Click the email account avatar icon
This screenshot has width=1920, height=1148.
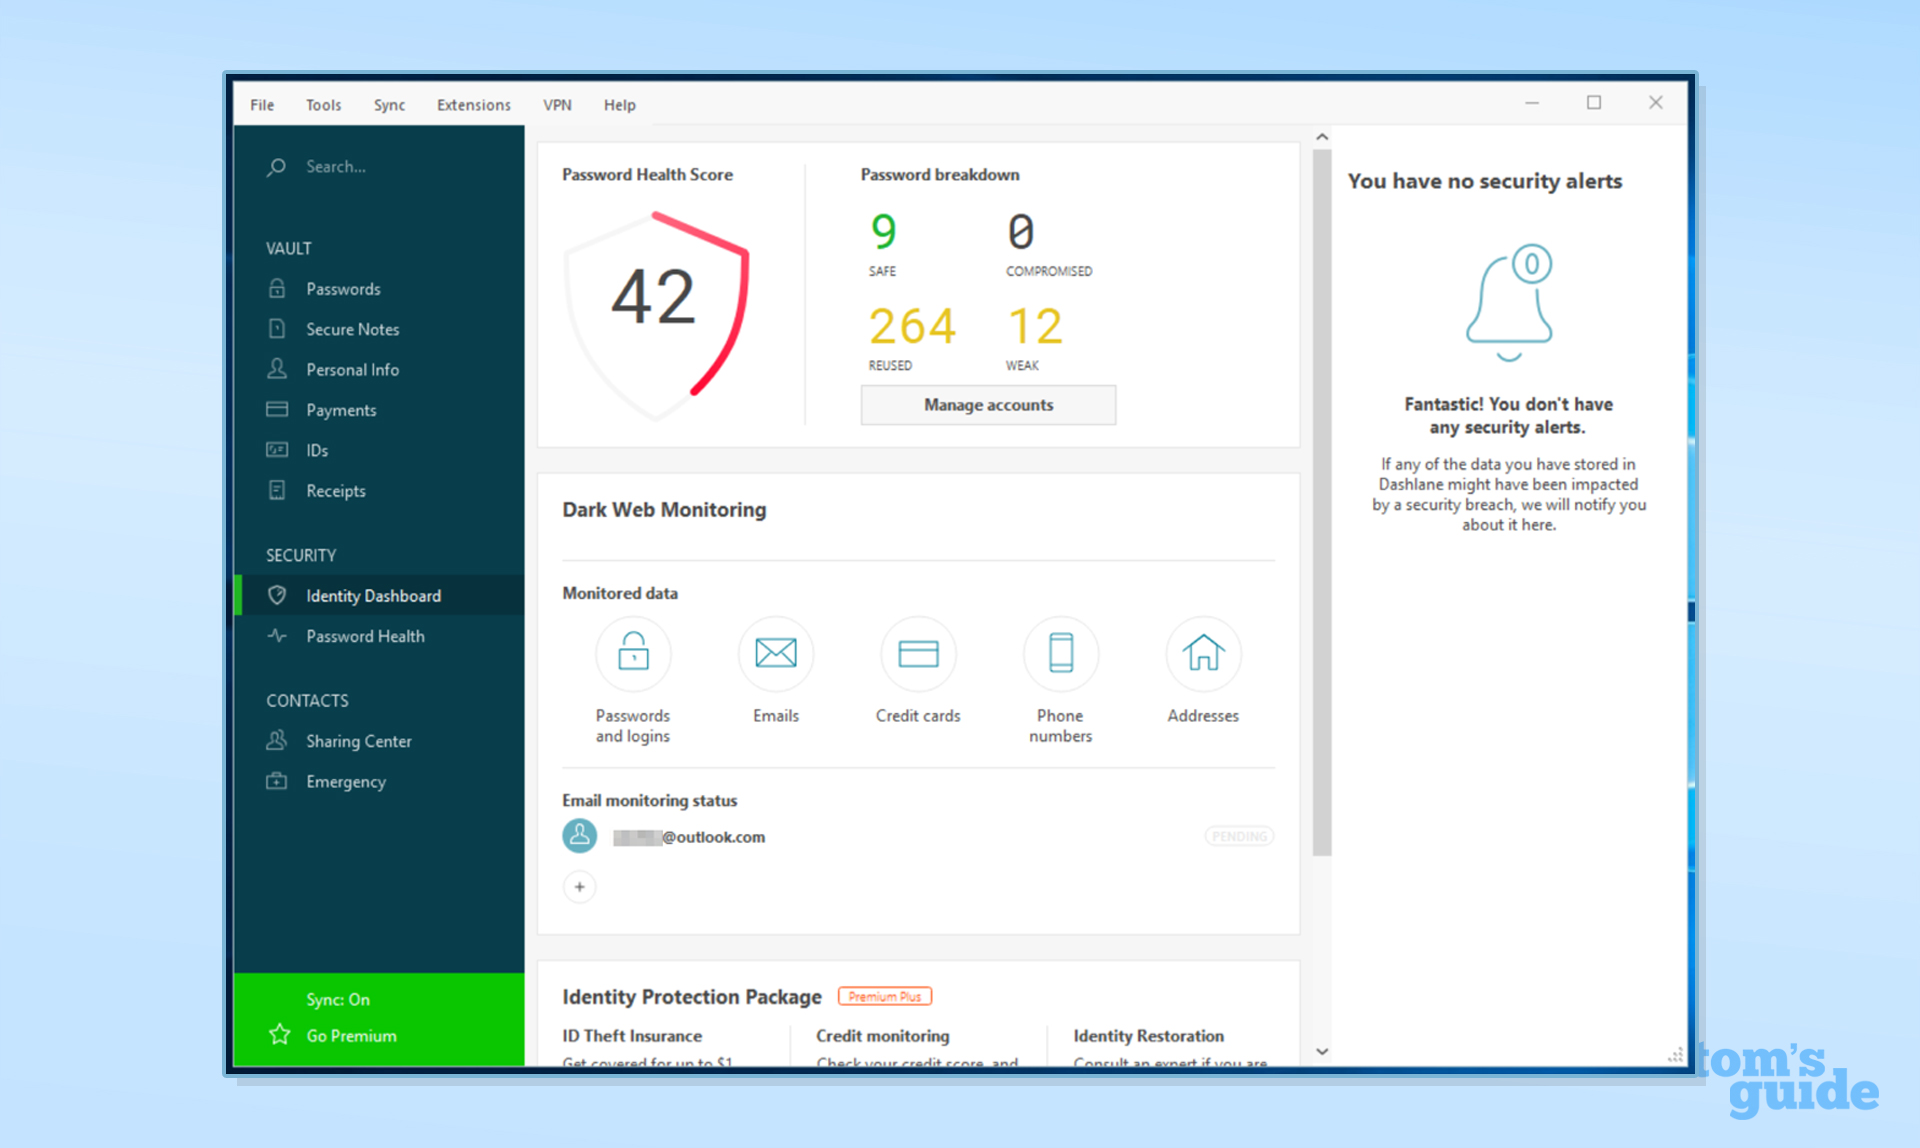tap(580, 836)
